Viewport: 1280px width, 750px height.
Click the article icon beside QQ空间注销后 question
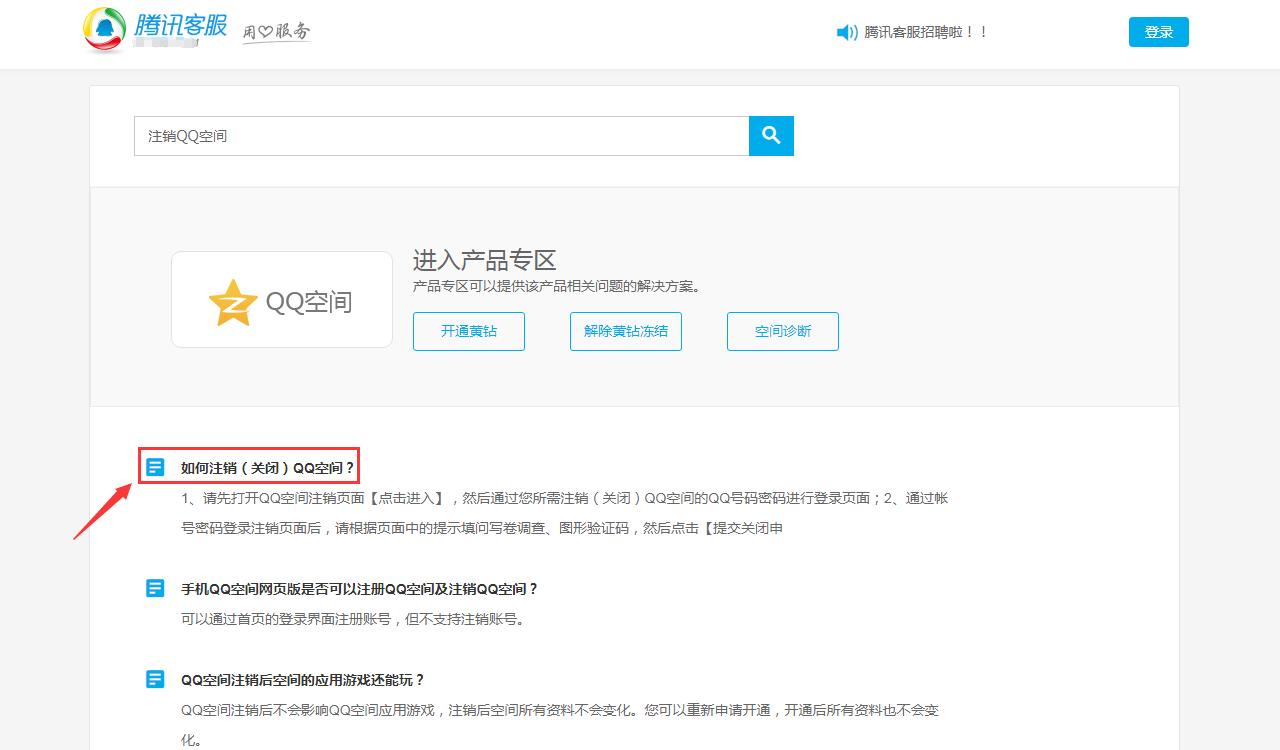(154, 679)
